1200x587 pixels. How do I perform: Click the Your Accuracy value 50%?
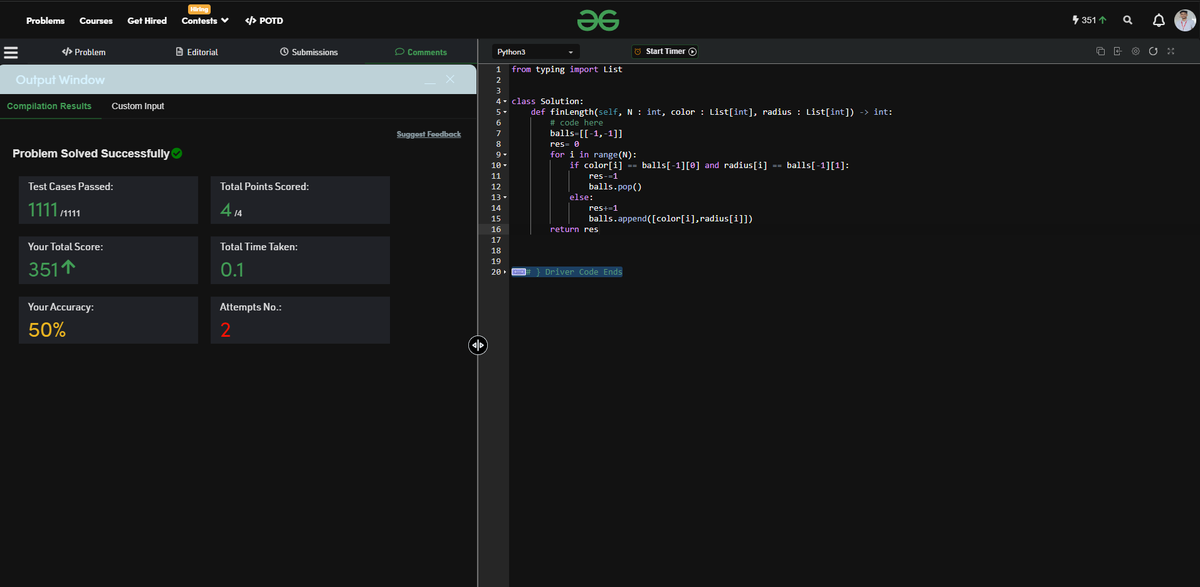(x=47, y=331)
